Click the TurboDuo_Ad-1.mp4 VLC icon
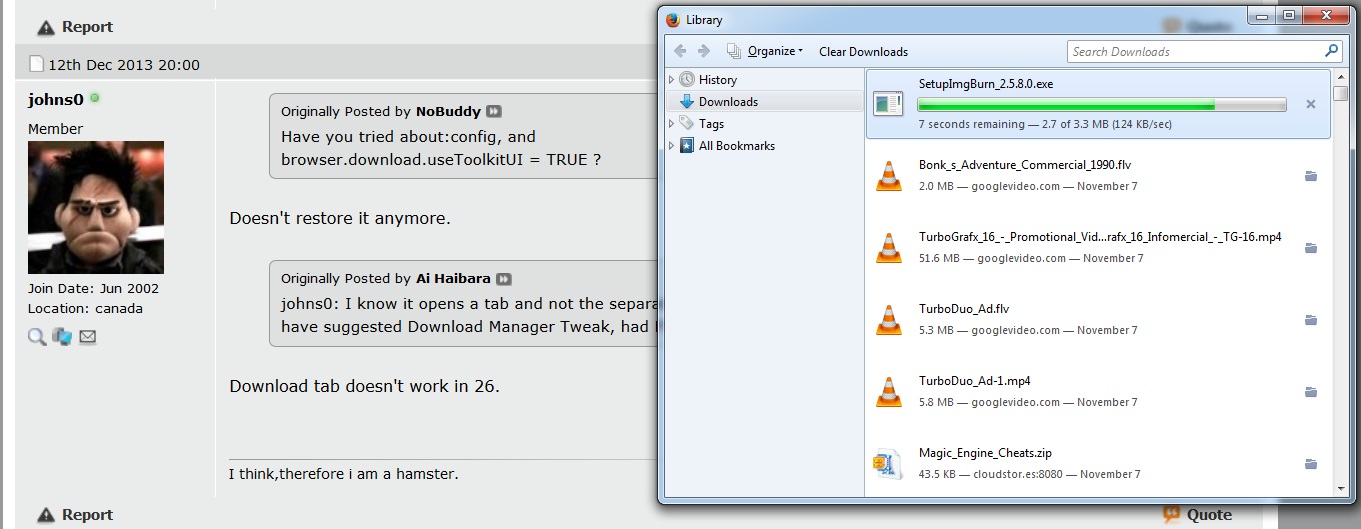The height and width of the screenshot is (529, 1361). pyautogui.click(x=888, y=392)
